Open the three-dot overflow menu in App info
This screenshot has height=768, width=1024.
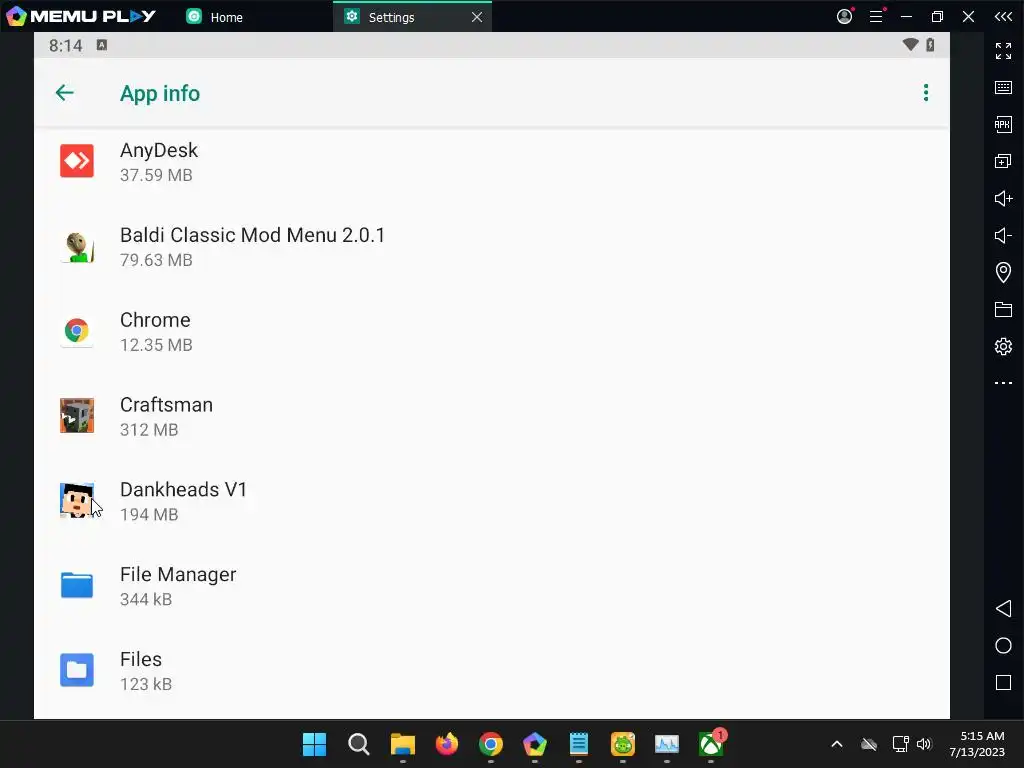pos(925,93)
